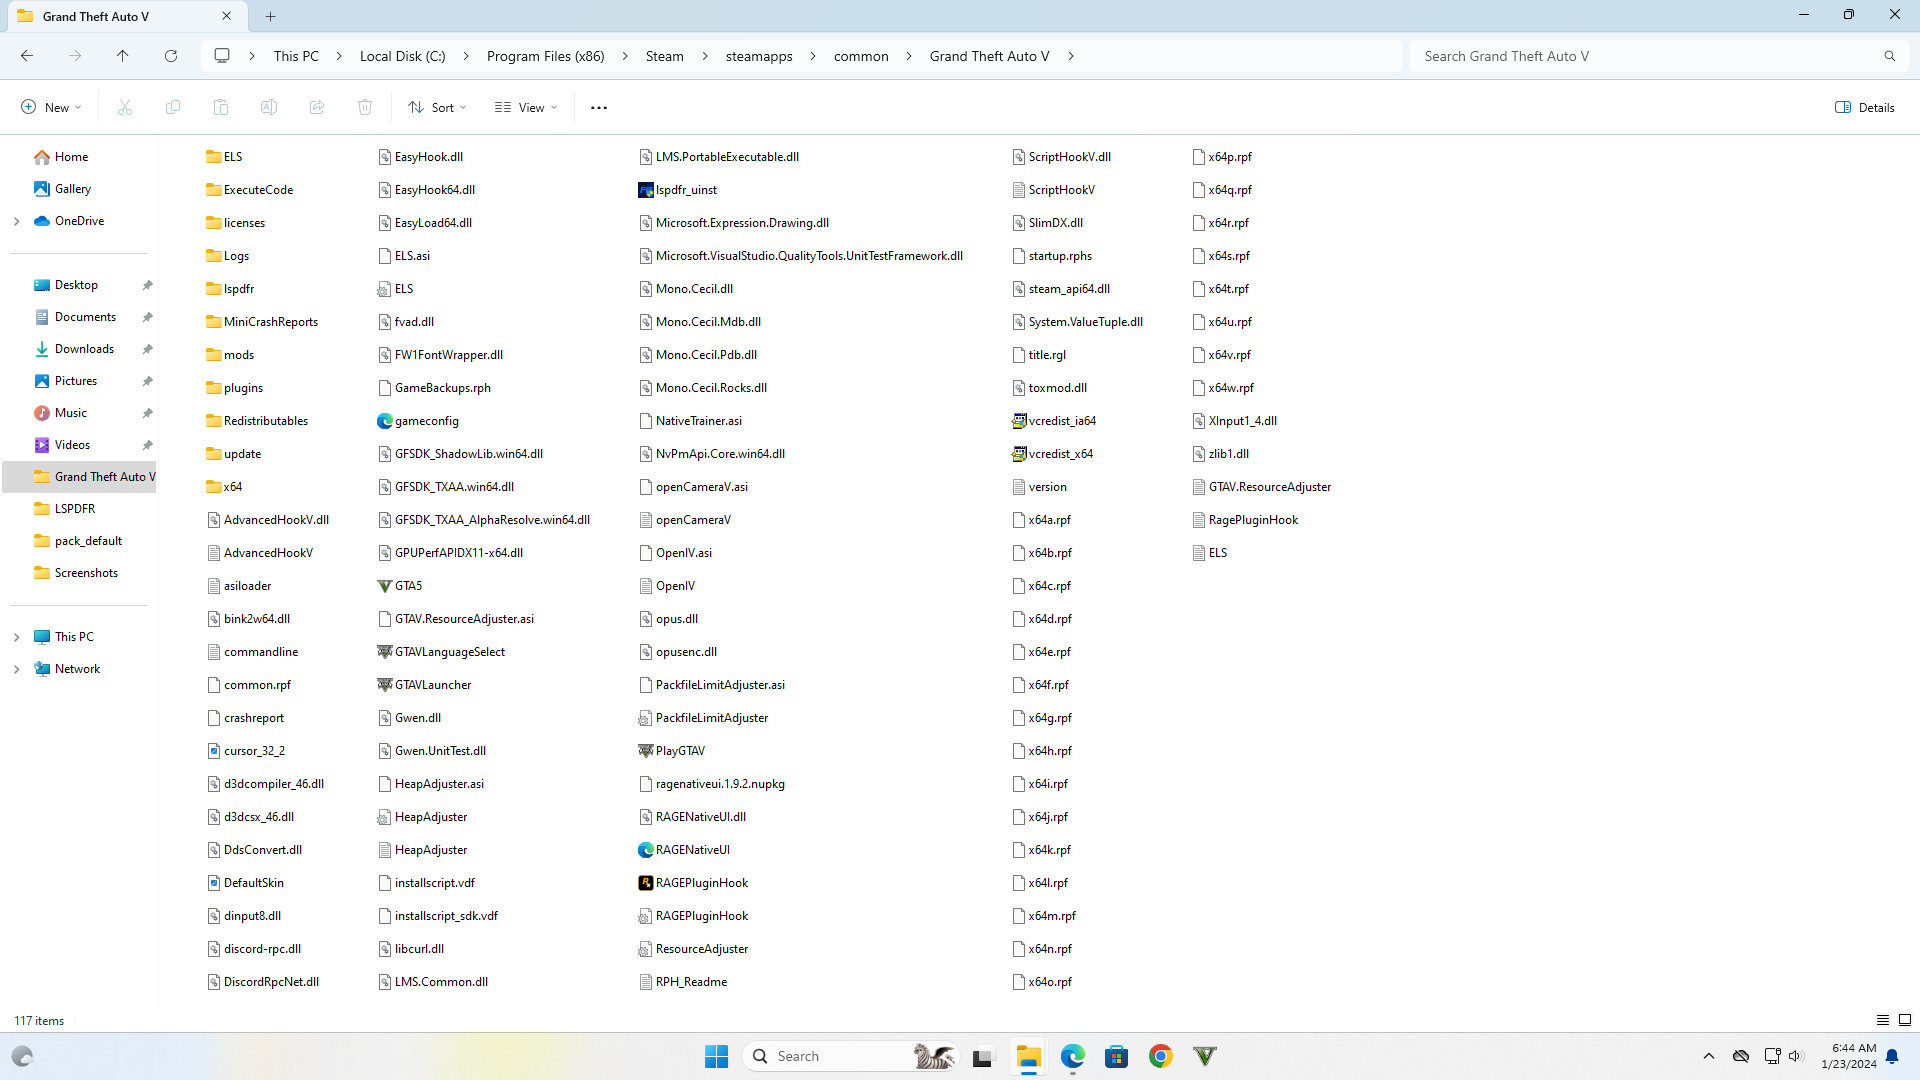Open the Sort dropdown menu
This screenshot has height=1080, width=1920.
pyautogui.click(x=437, y=107)
